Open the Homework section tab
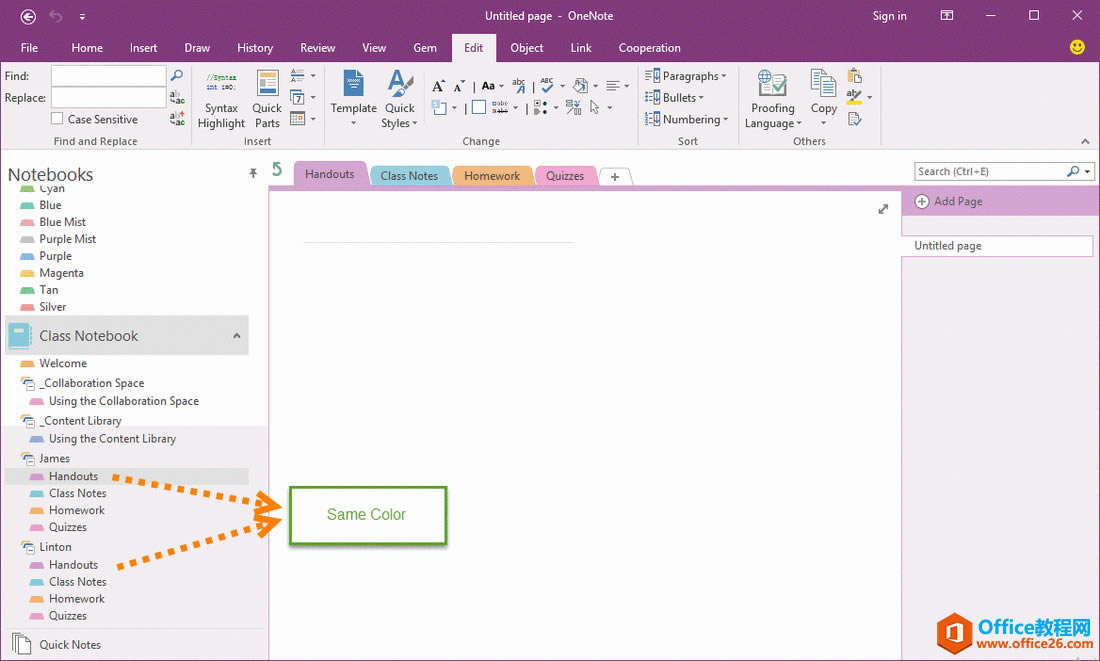1100x661 pixels. click(492, 175)
